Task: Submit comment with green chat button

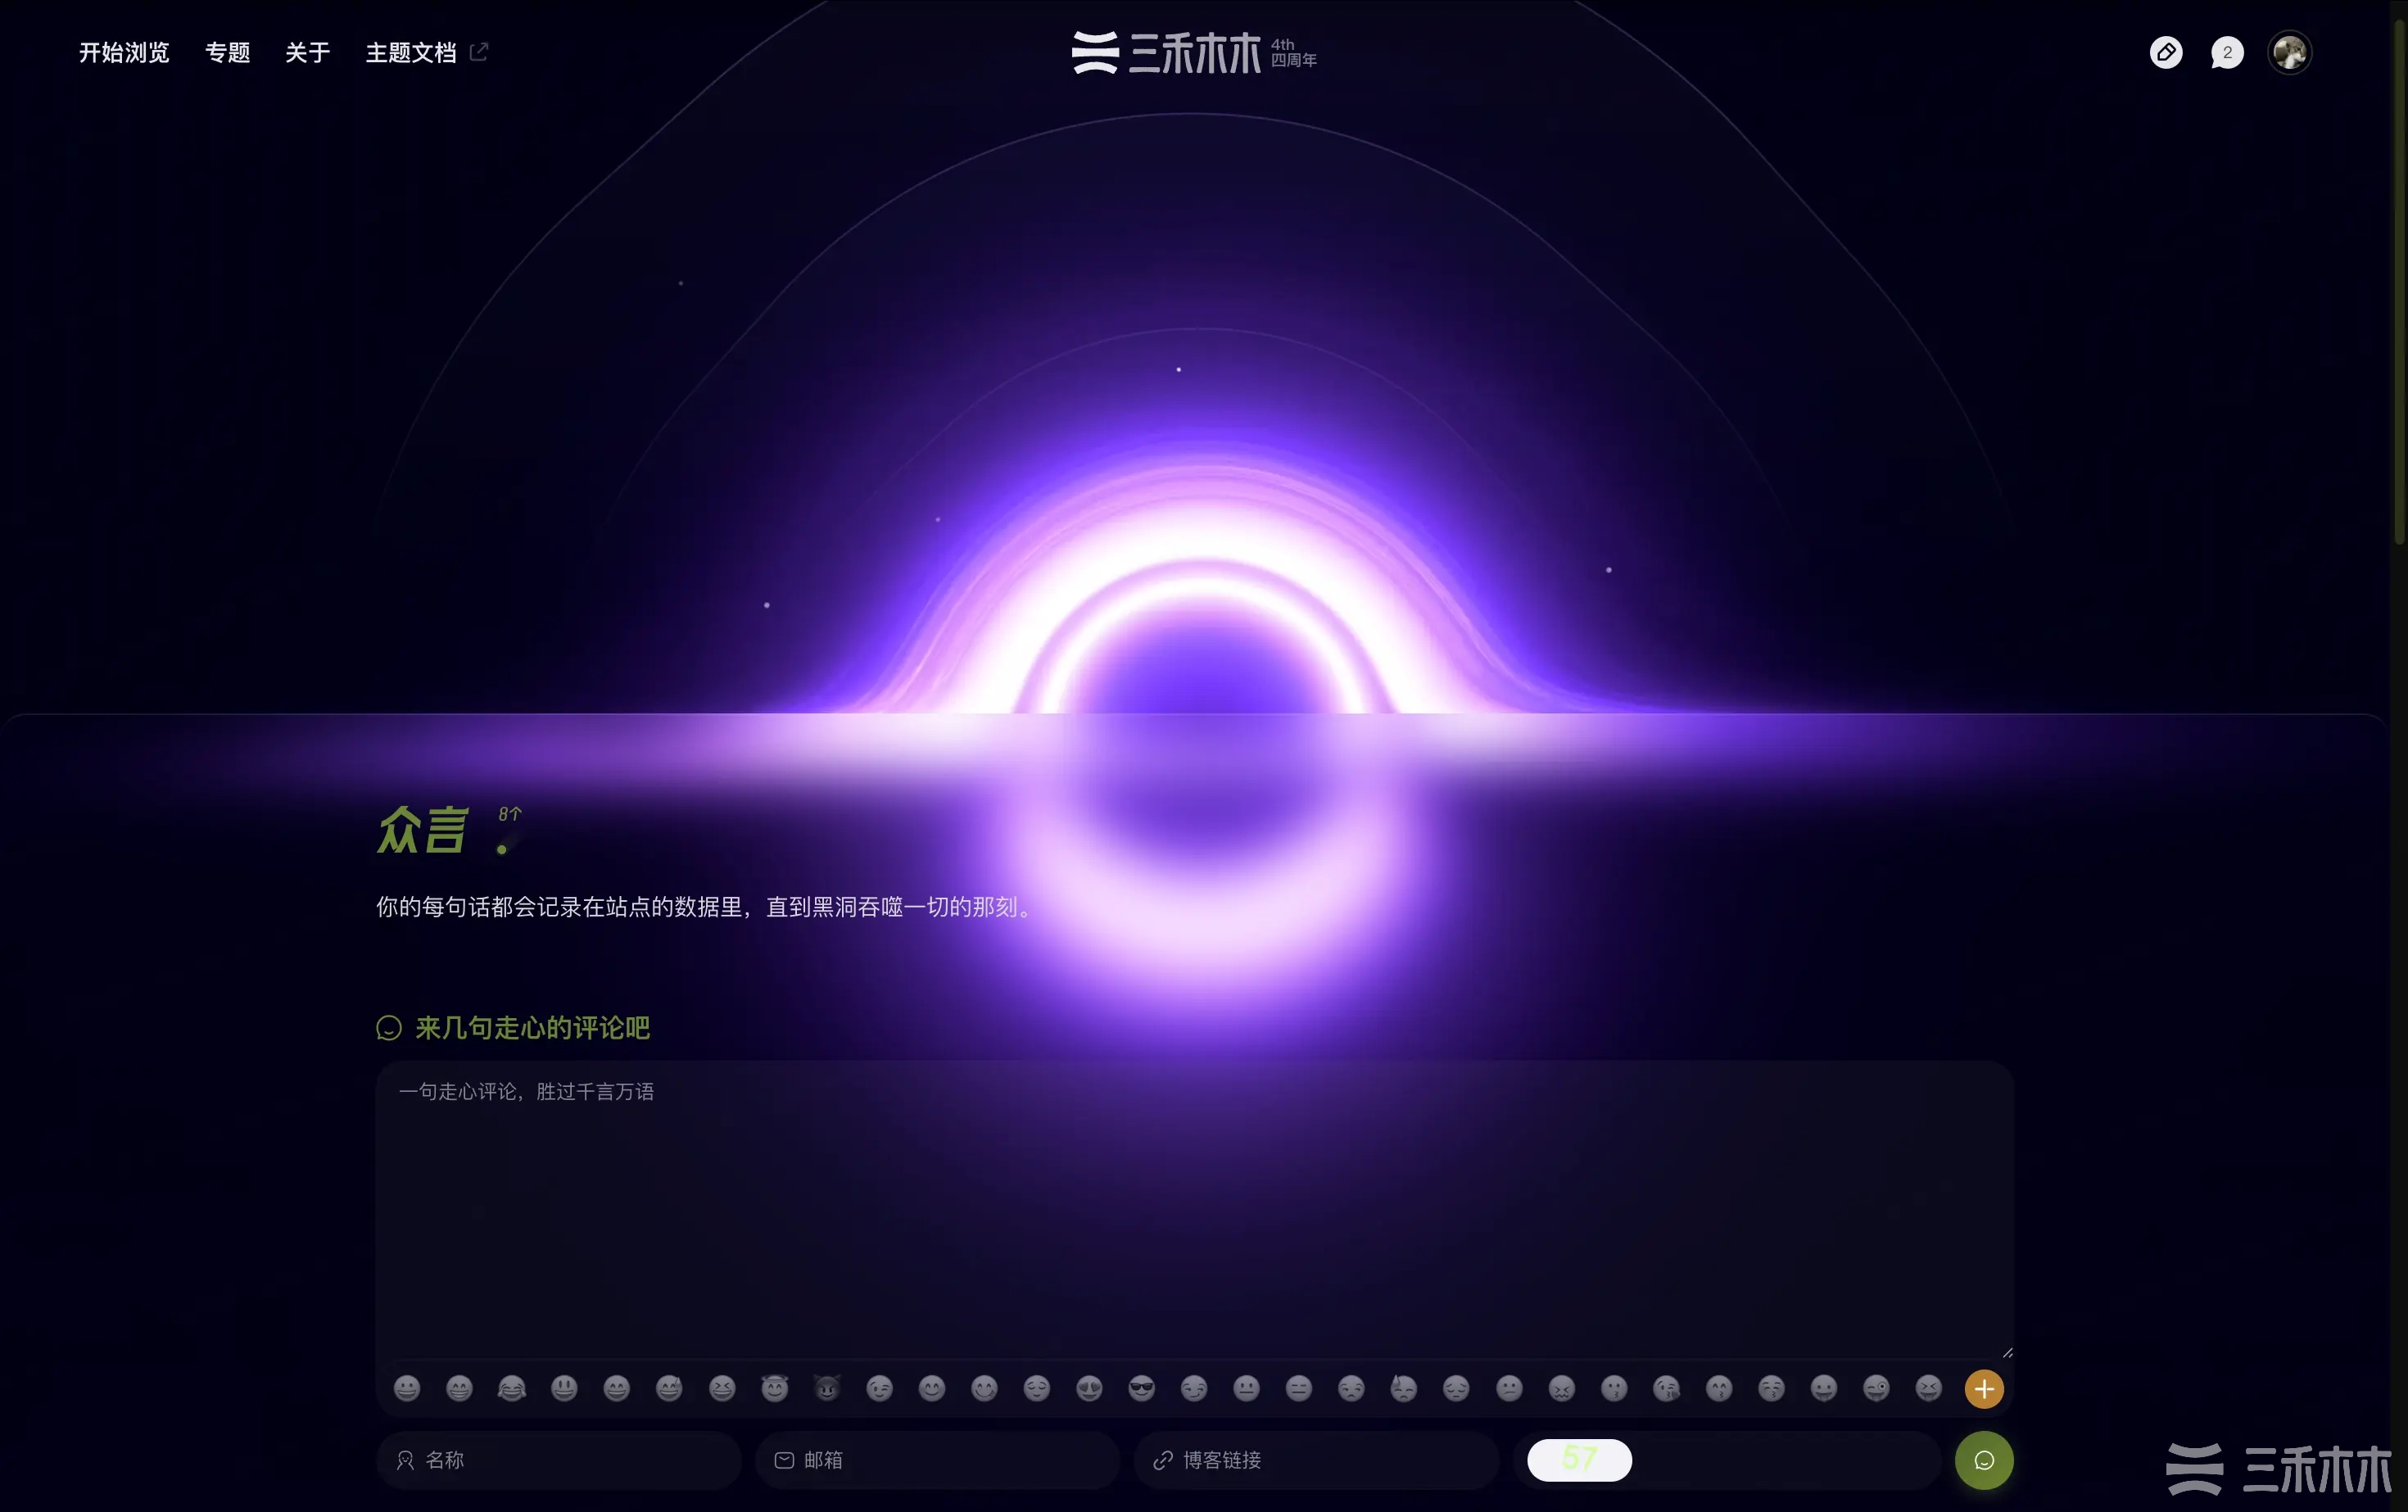Action: click(x=1983, y=1460)
